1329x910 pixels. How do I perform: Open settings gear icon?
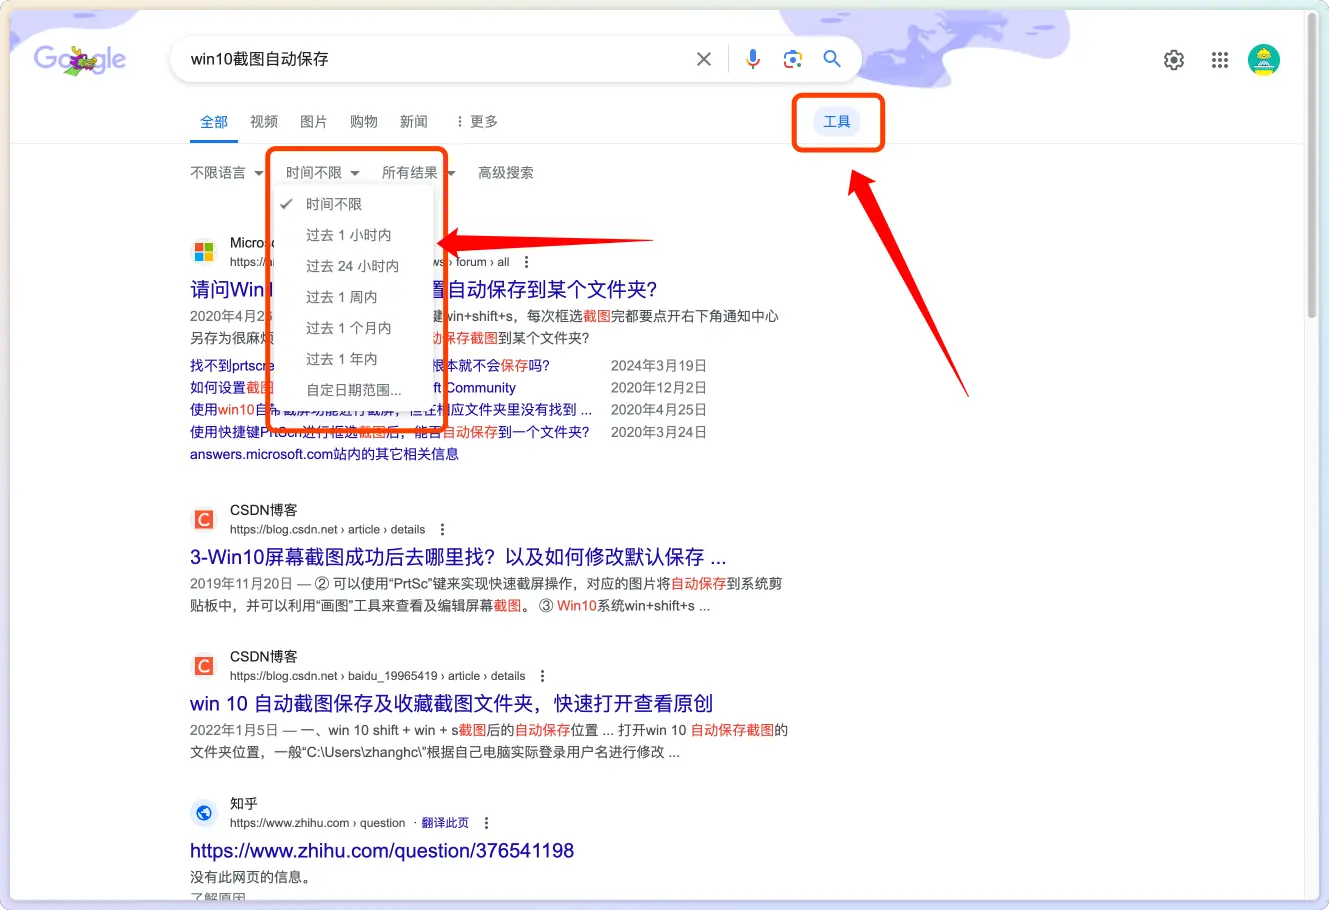[x=1174, y=60]
